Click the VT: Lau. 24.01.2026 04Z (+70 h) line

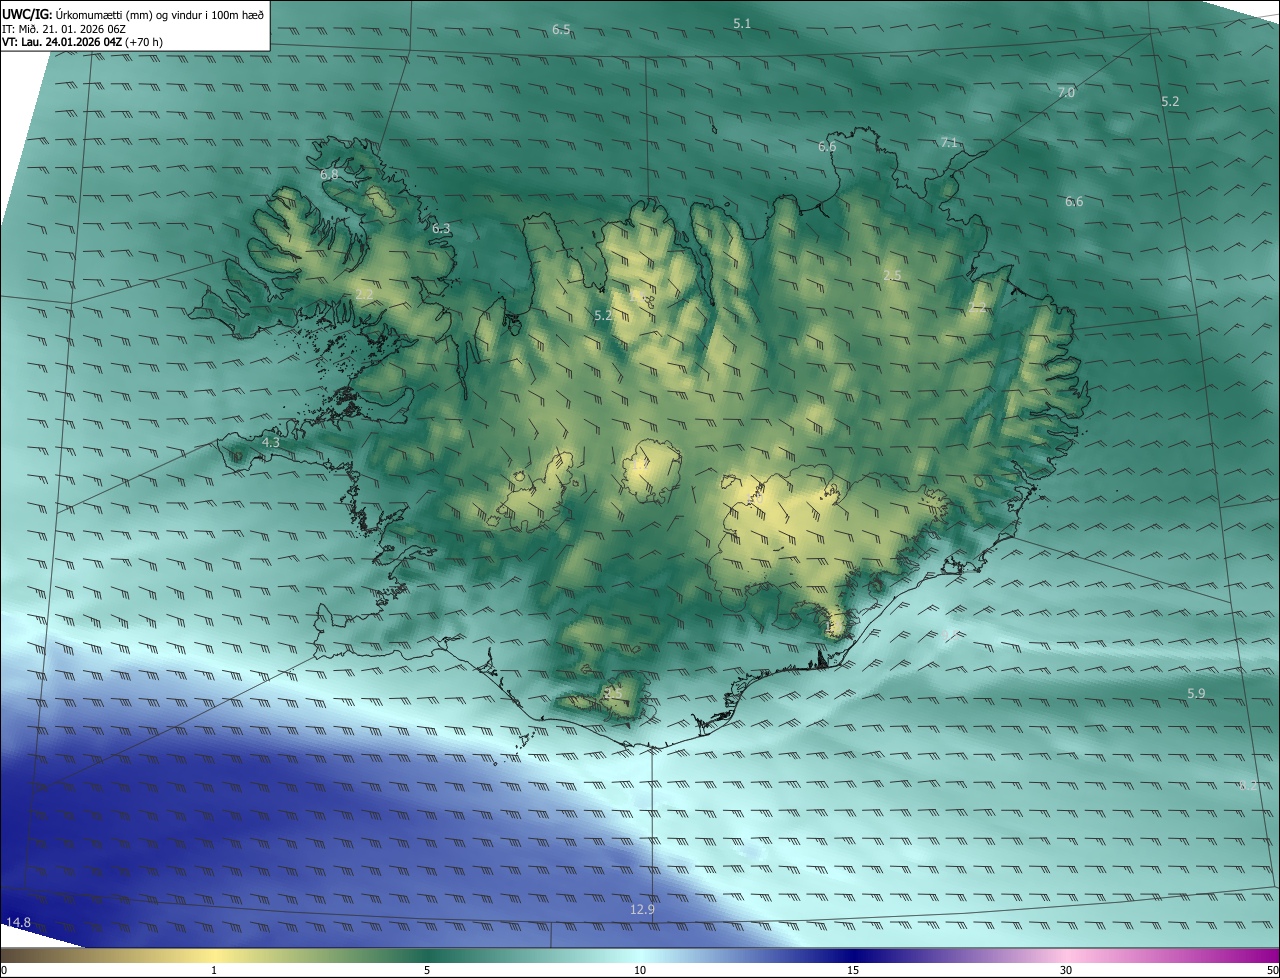pyautogui.click(x=83, y=42)
